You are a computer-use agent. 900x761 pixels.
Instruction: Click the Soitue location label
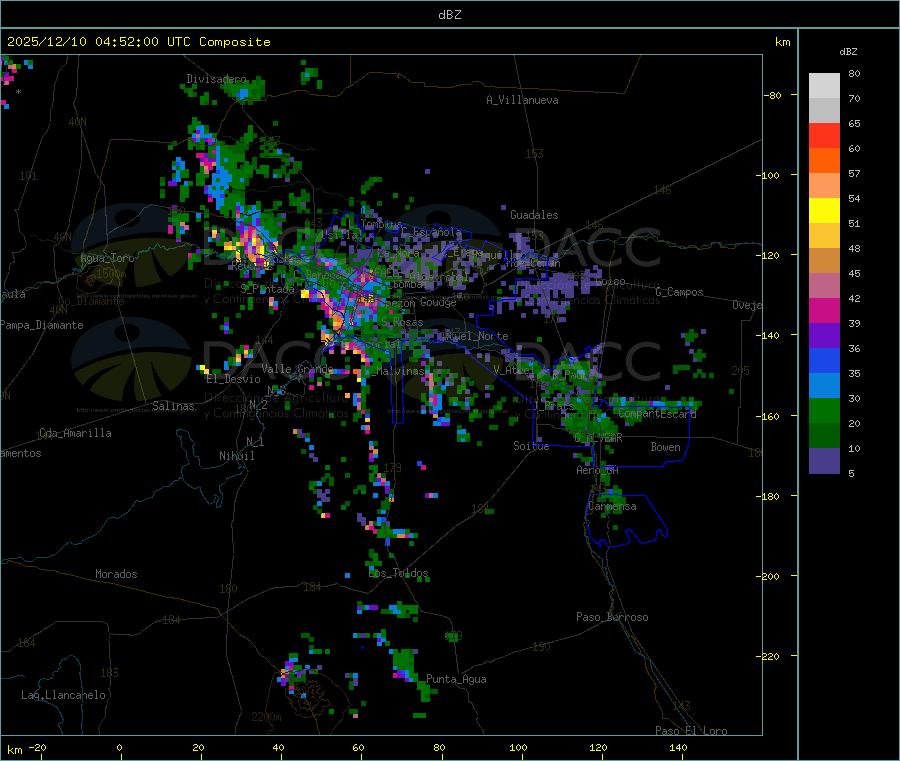tap(531, 446)
